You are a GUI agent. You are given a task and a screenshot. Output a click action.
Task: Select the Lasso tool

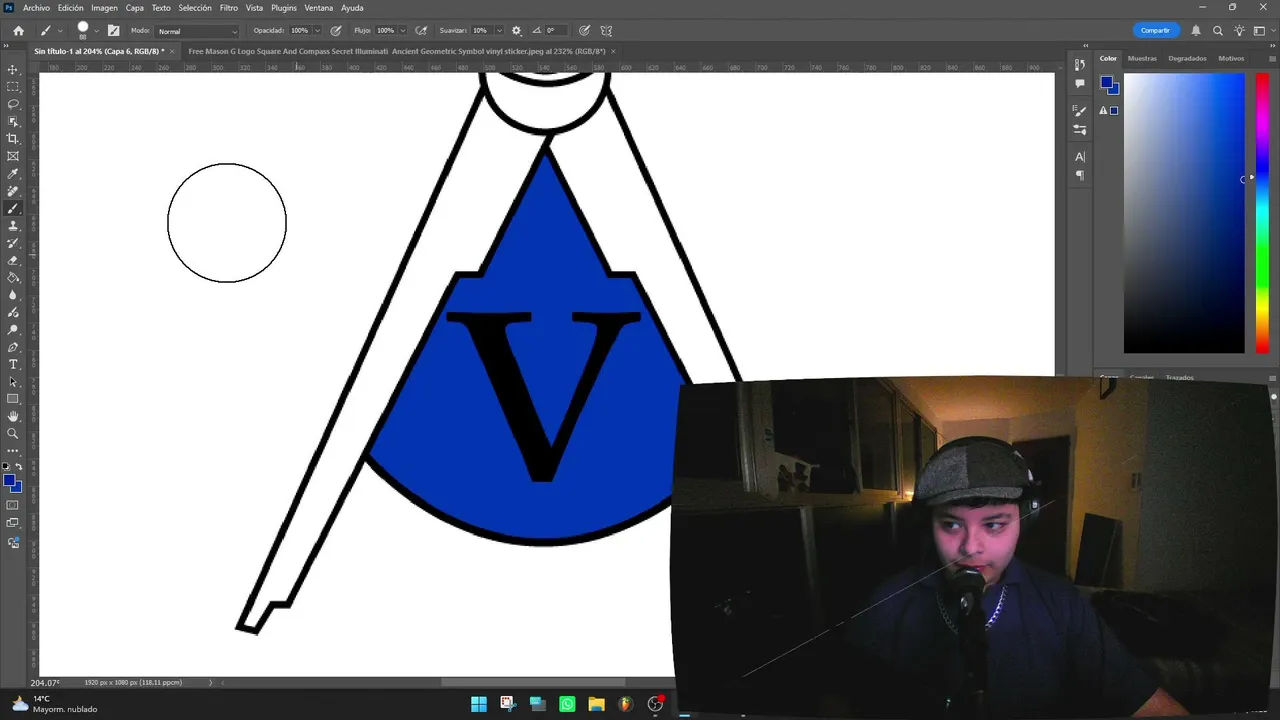click(13, 104)
